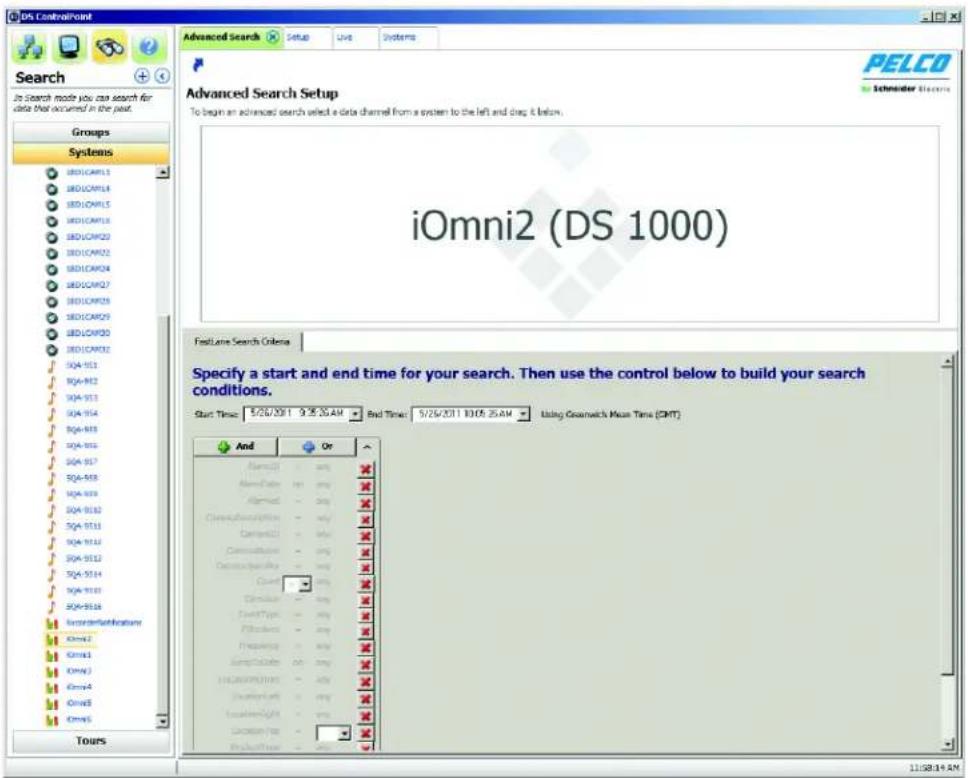Delete the LocationTop condition row
968x778 pixels.
point(365,733)
